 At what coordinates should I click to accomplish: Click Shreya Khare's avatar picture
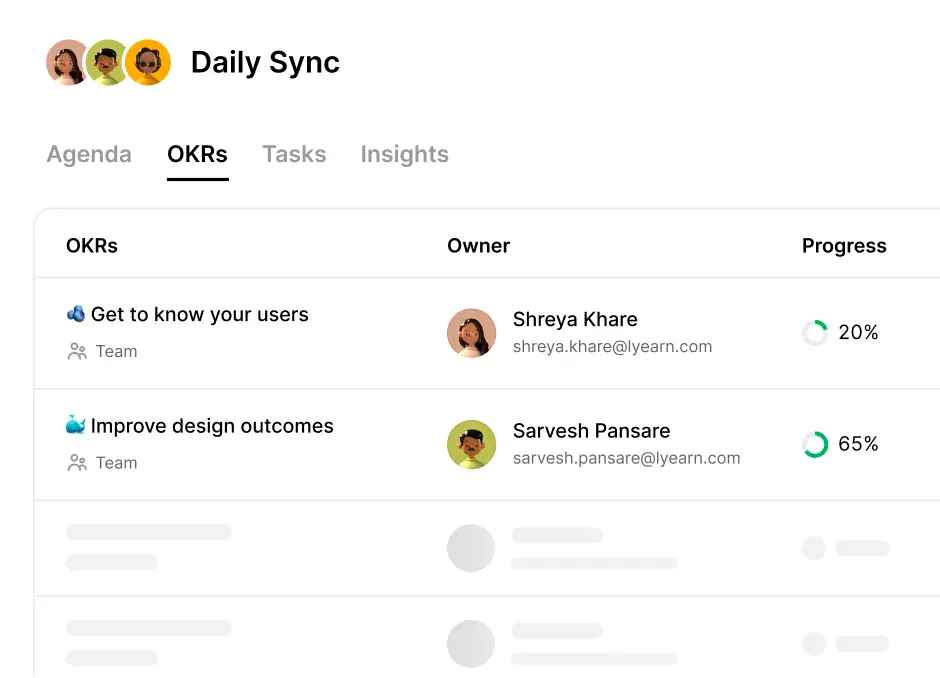471,333
